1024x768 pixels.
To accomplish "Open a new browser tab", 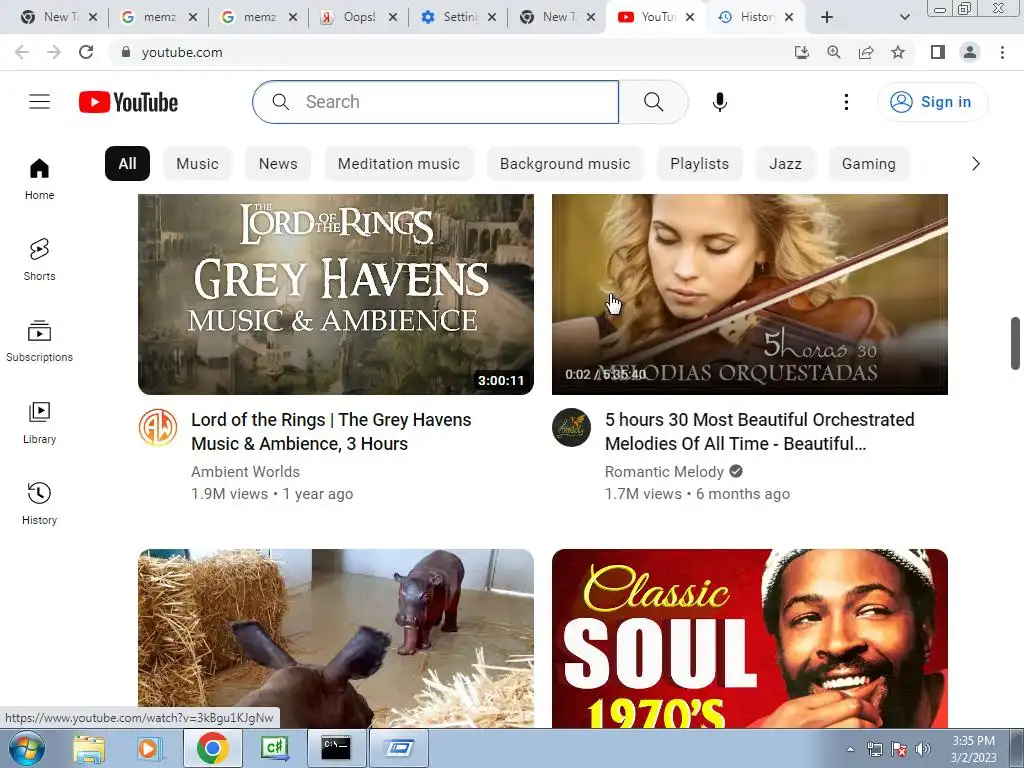I will tap(827, 18).
